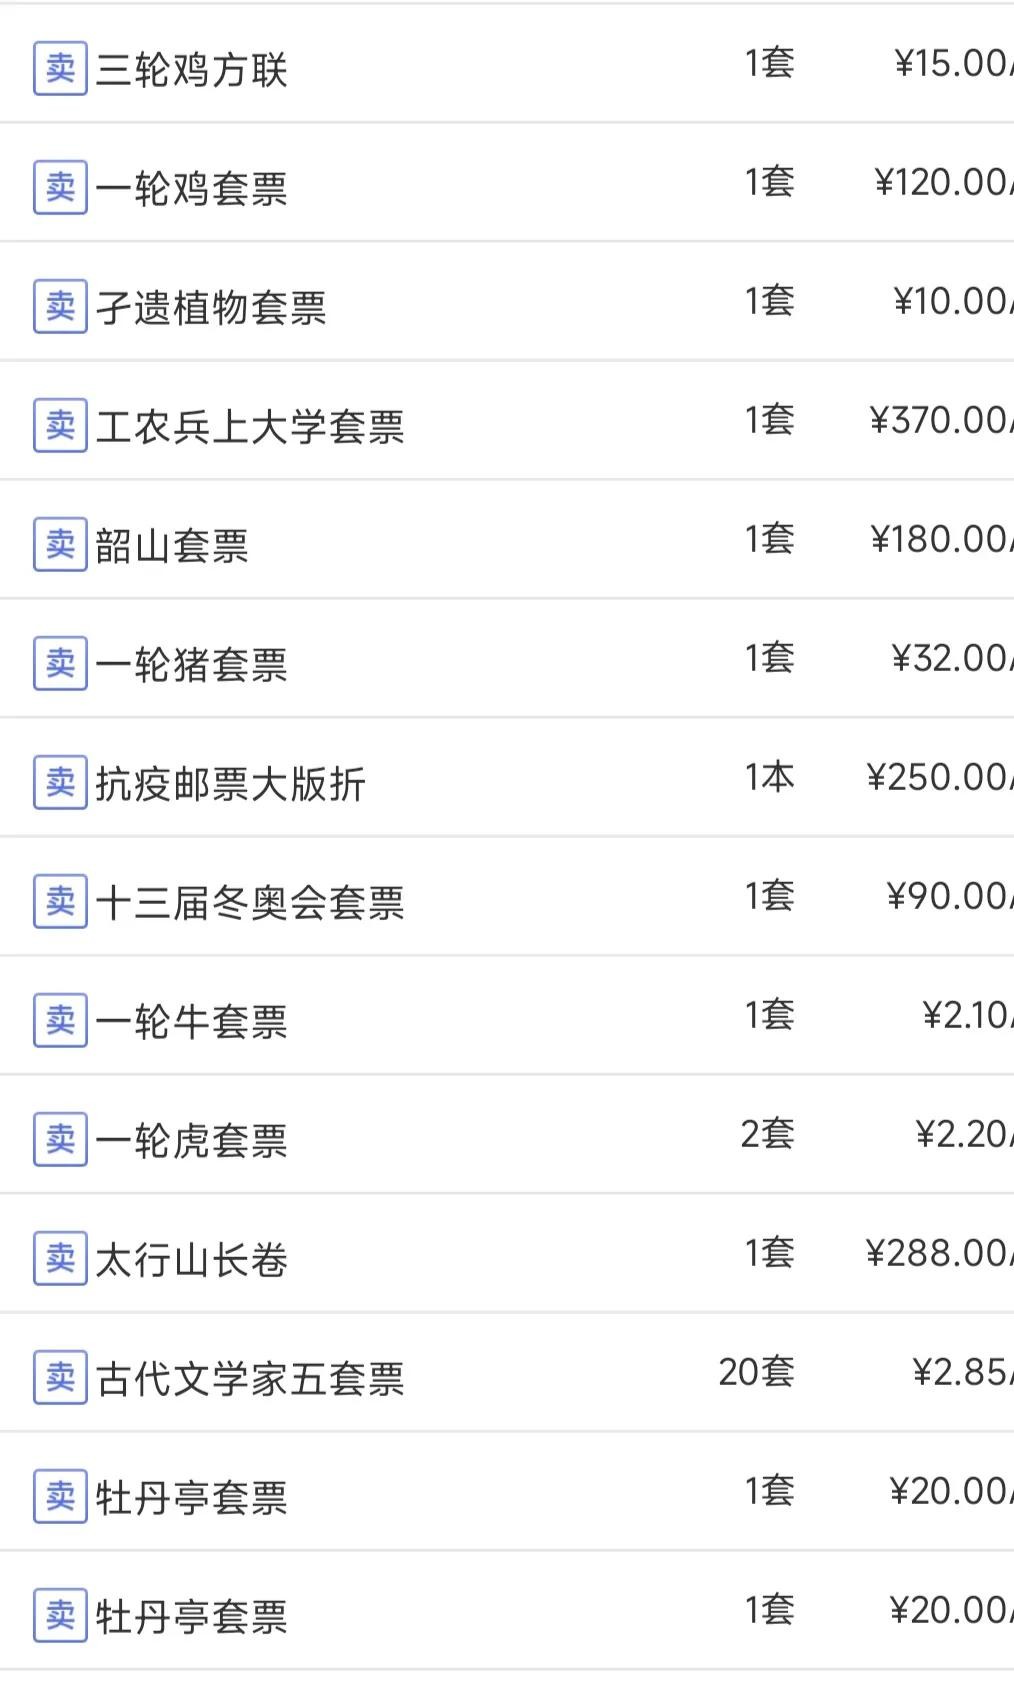Tap the 卖 badge for 古代文学家五套票
Image resolution: width=1014 pixels, height=1685 pixels.
tap(60, 1377)
